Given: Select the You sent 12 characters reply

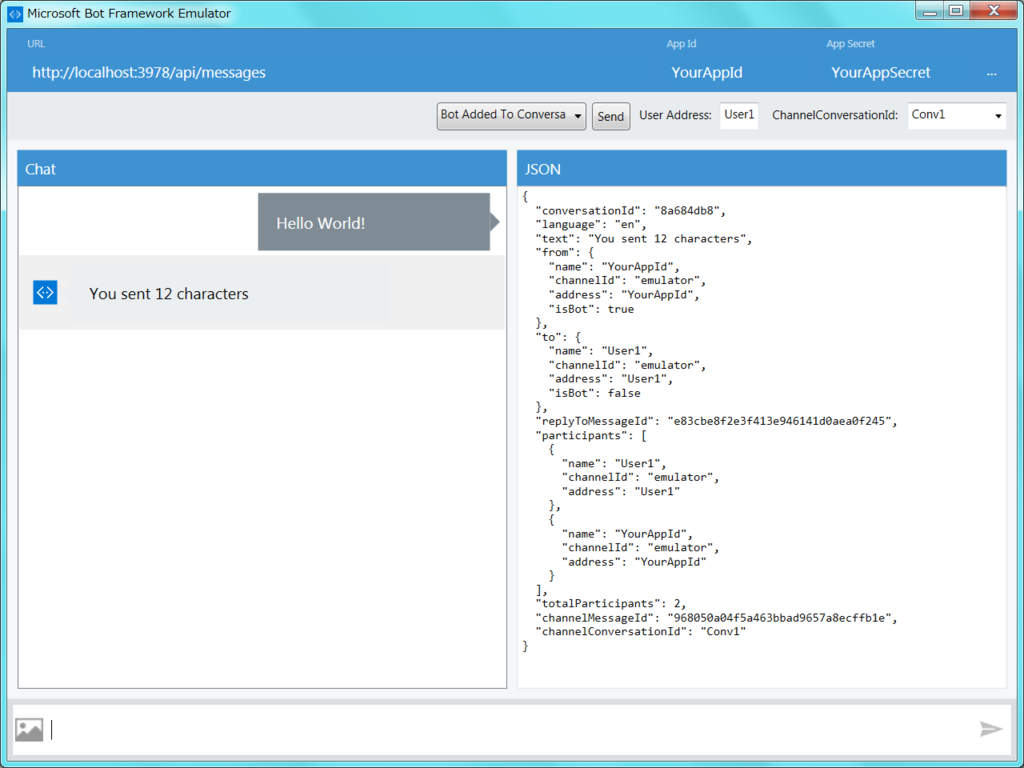Looking at the screenshot, I should (231, 293).
